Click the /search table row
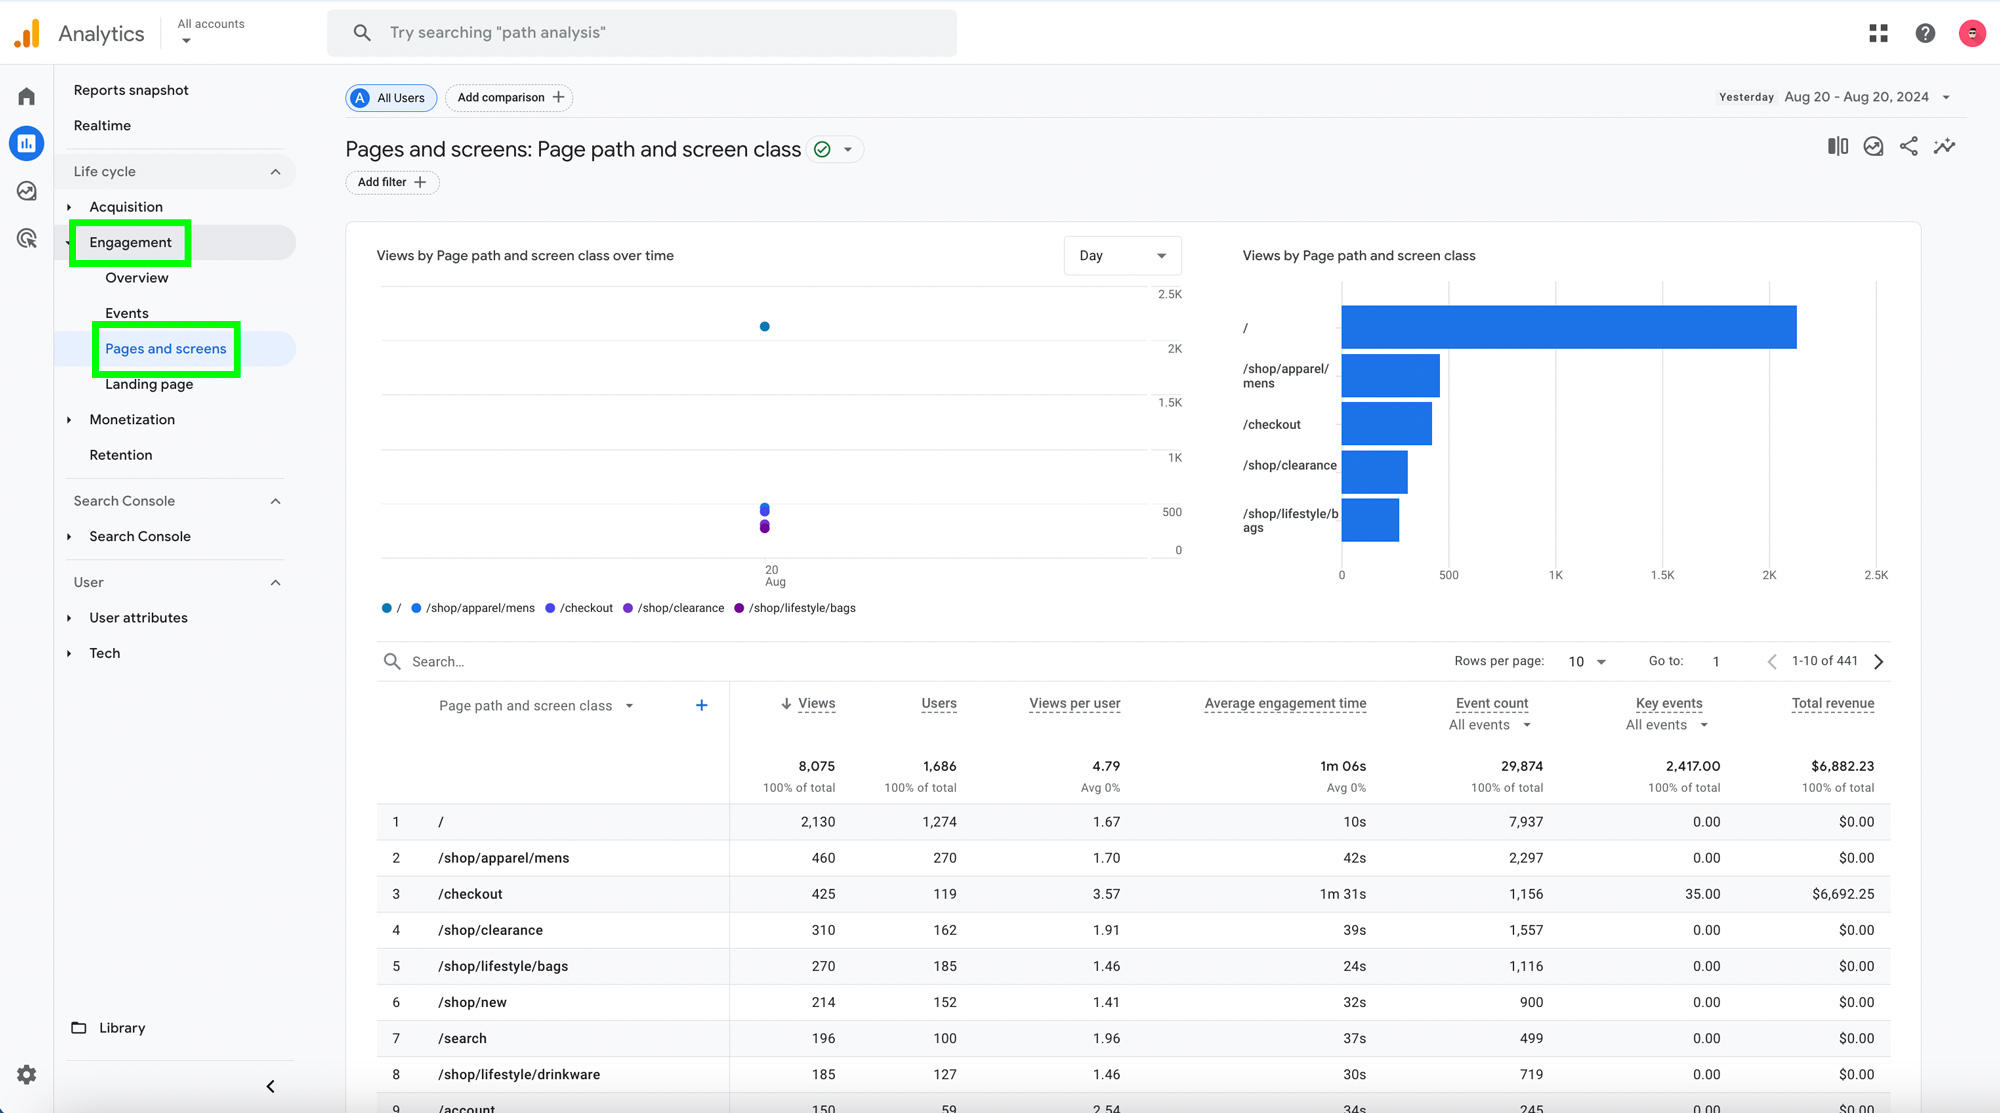2000x1113 pixels. pos(1134,1039)
